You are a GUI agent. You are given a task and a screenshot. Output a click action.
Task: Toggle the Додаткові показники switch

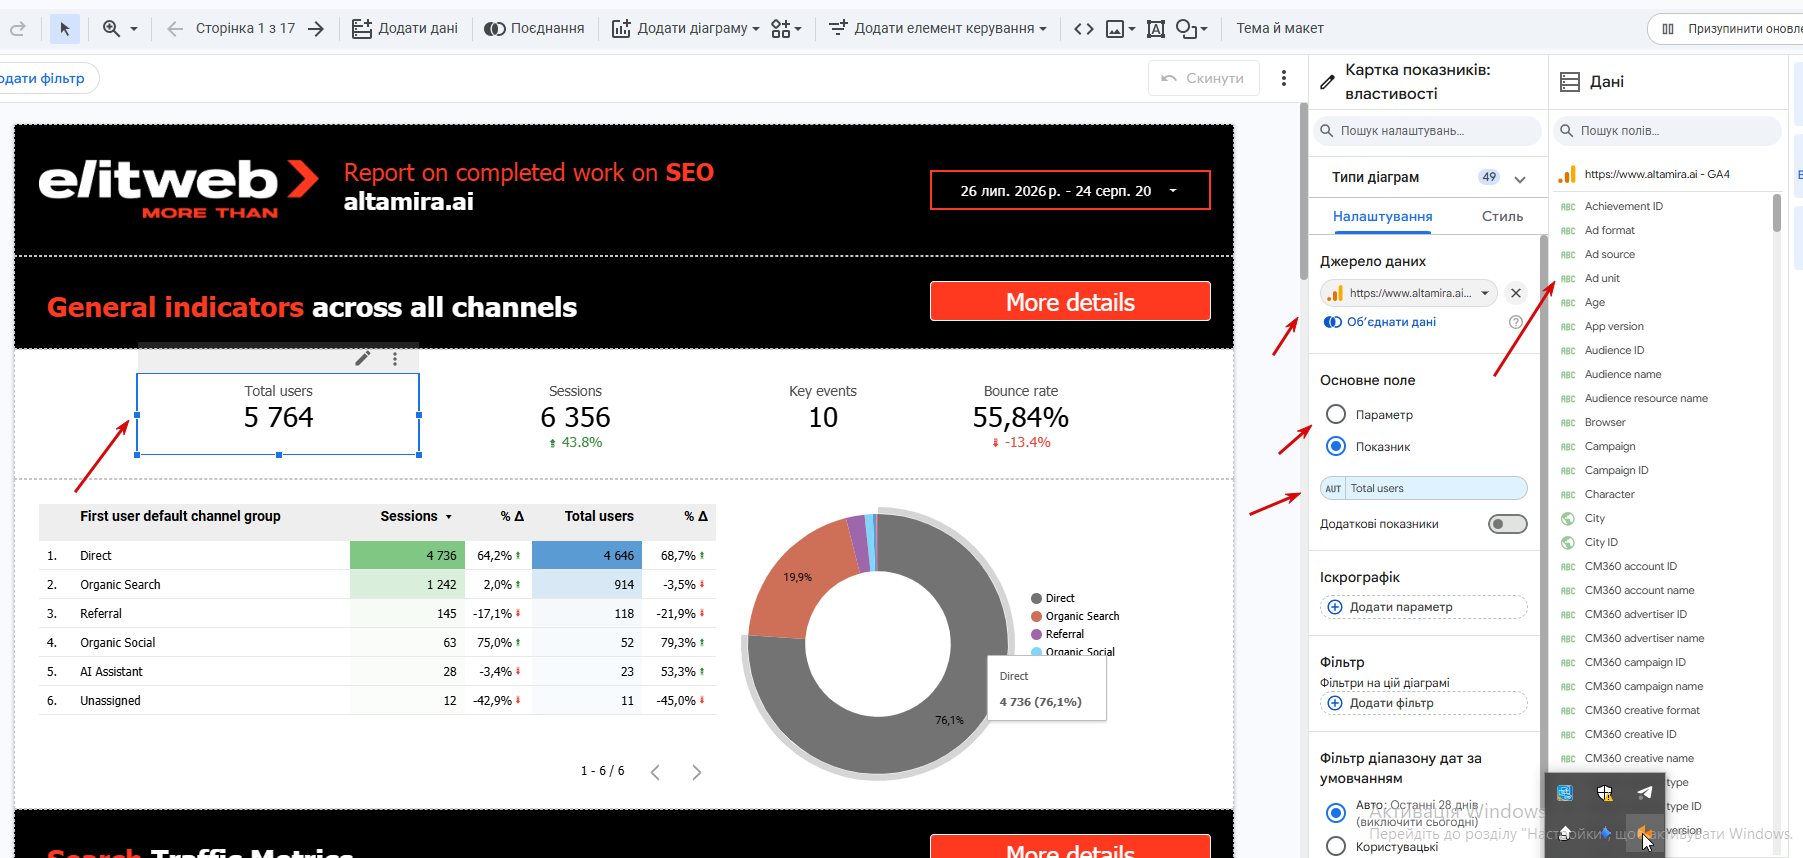coord(1508,524)
